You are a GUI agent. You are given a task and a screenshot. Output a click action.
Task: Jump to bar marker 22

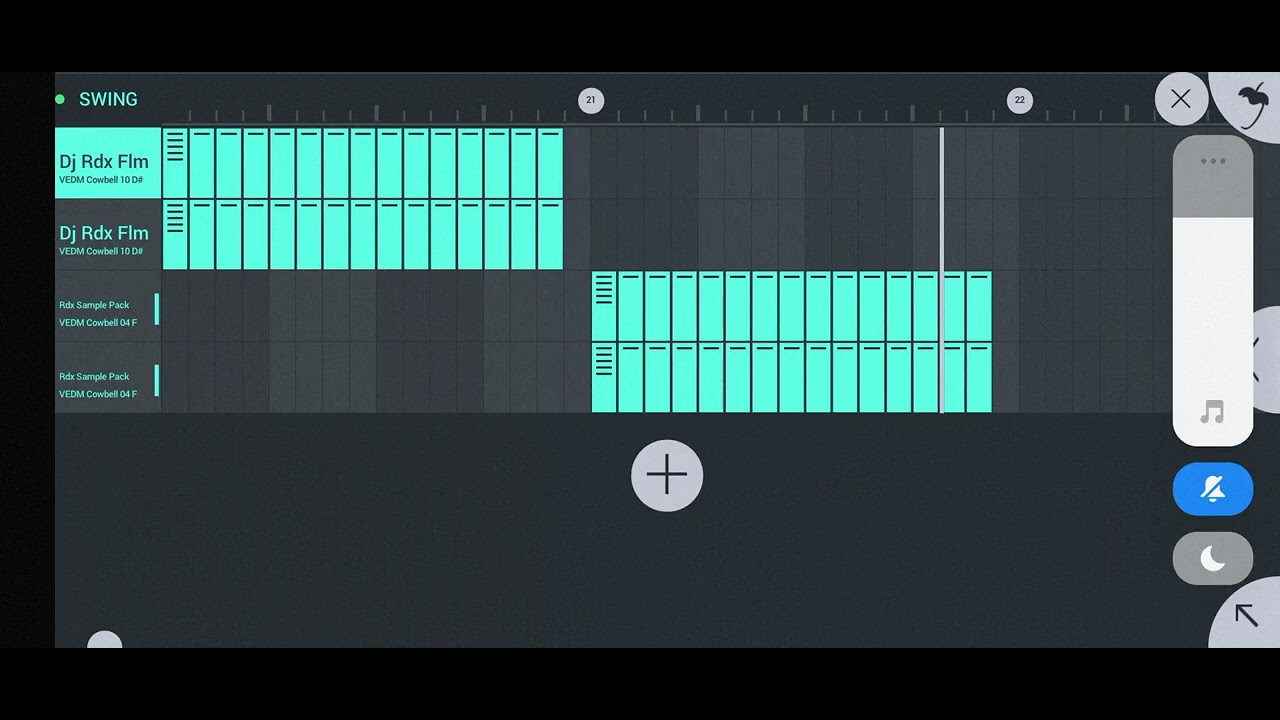(1019, 100)
